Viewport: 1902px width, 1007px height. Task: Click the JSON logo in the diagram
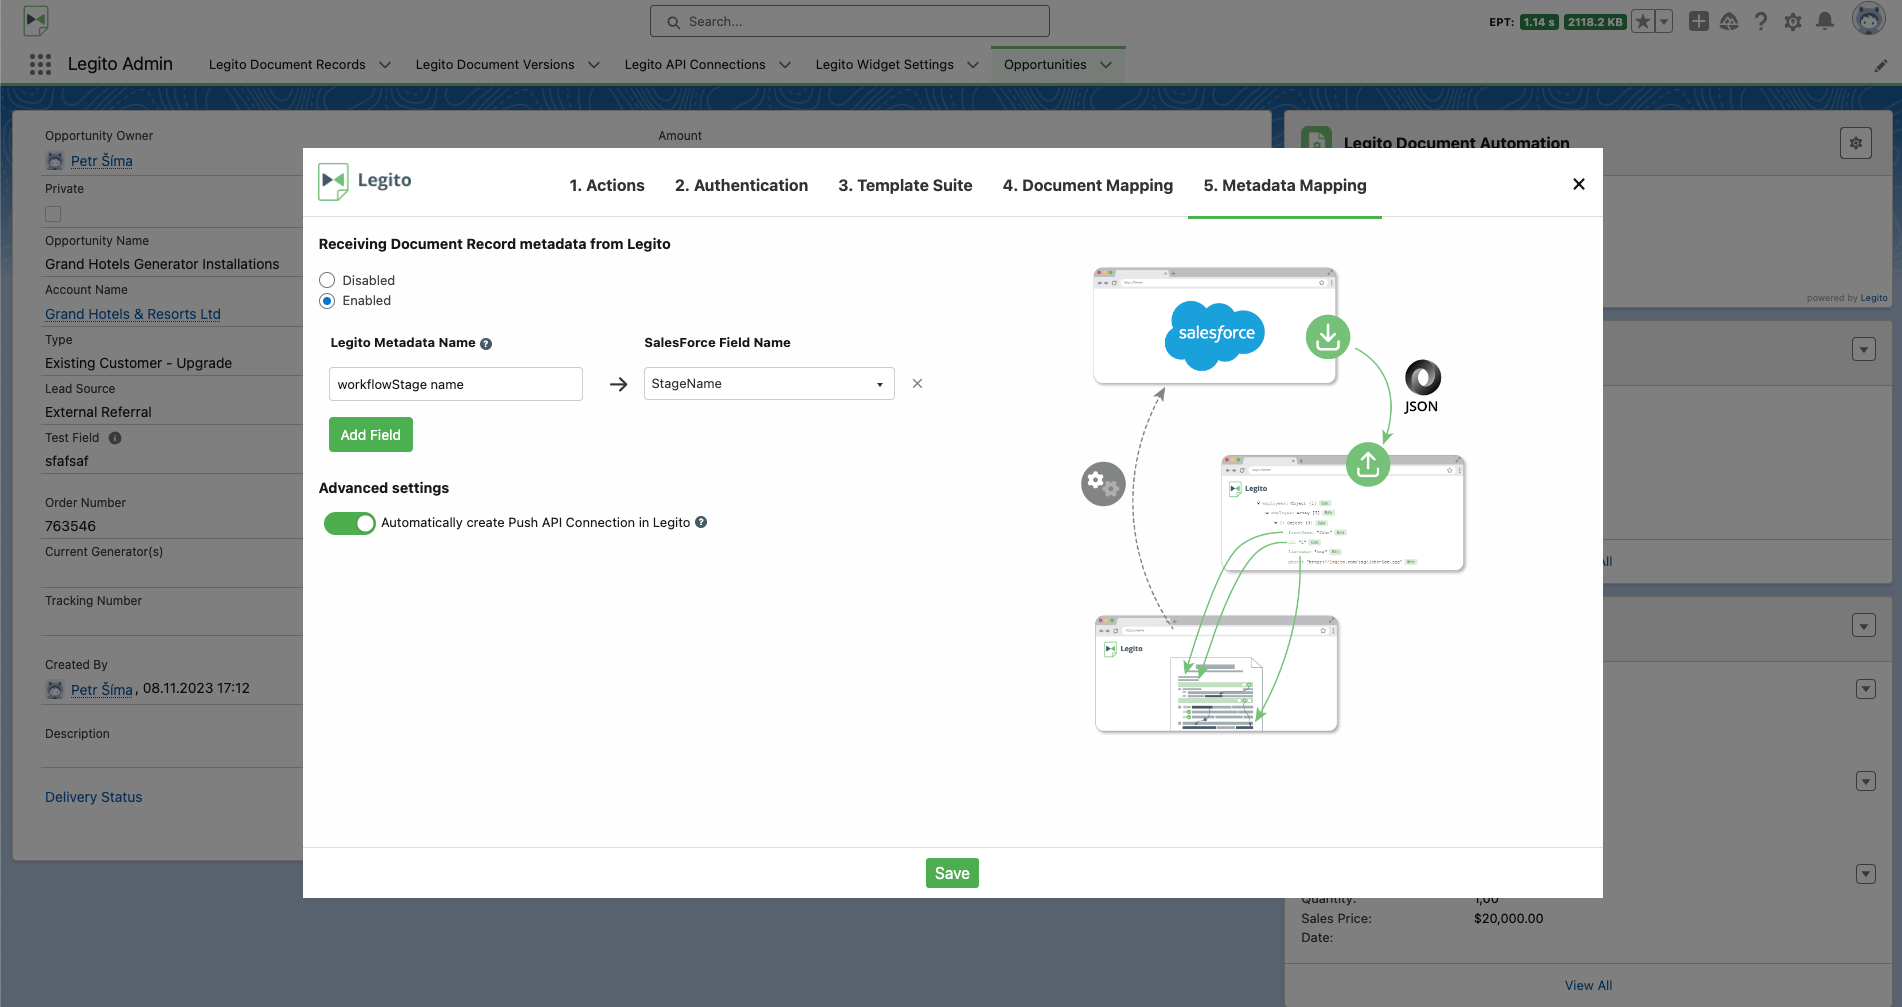pos(1422,386)
